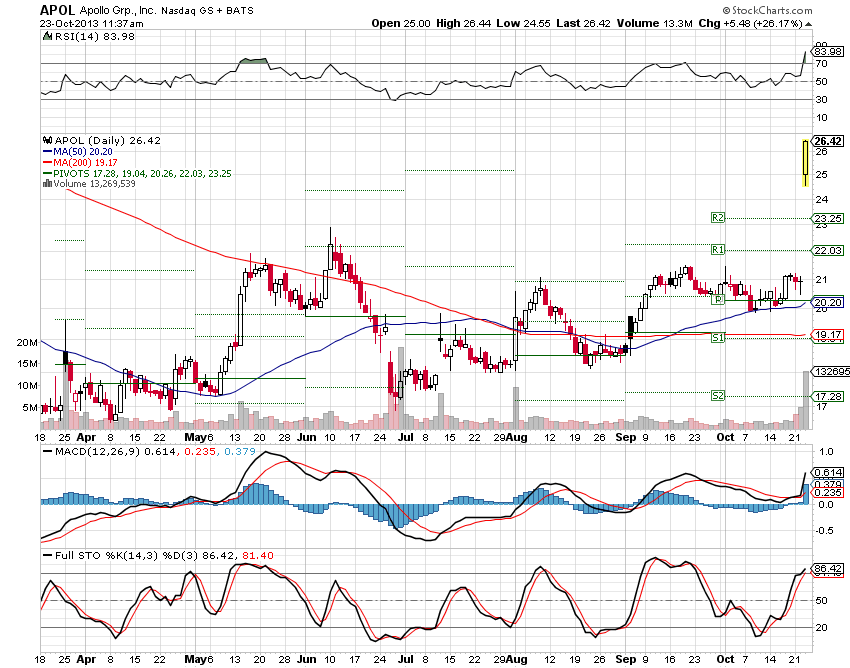
Task: Click the Open 25.00 quote value
Action: (401, 23)
